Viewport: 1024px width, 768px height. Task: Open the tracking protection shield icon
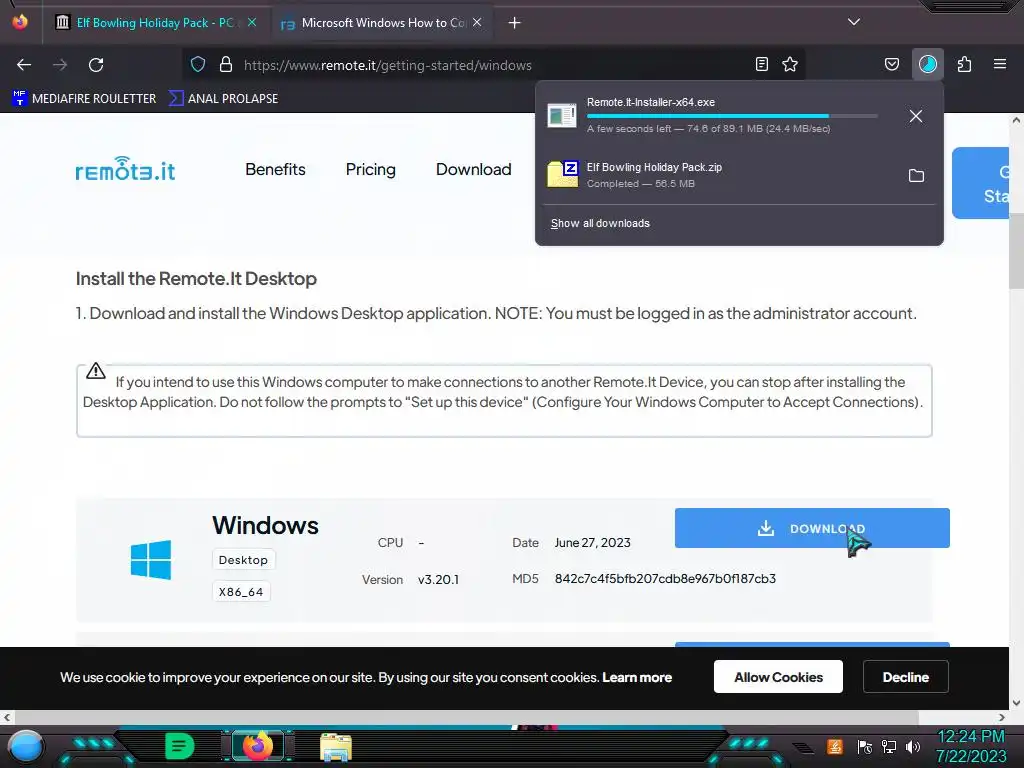point(198,65)
